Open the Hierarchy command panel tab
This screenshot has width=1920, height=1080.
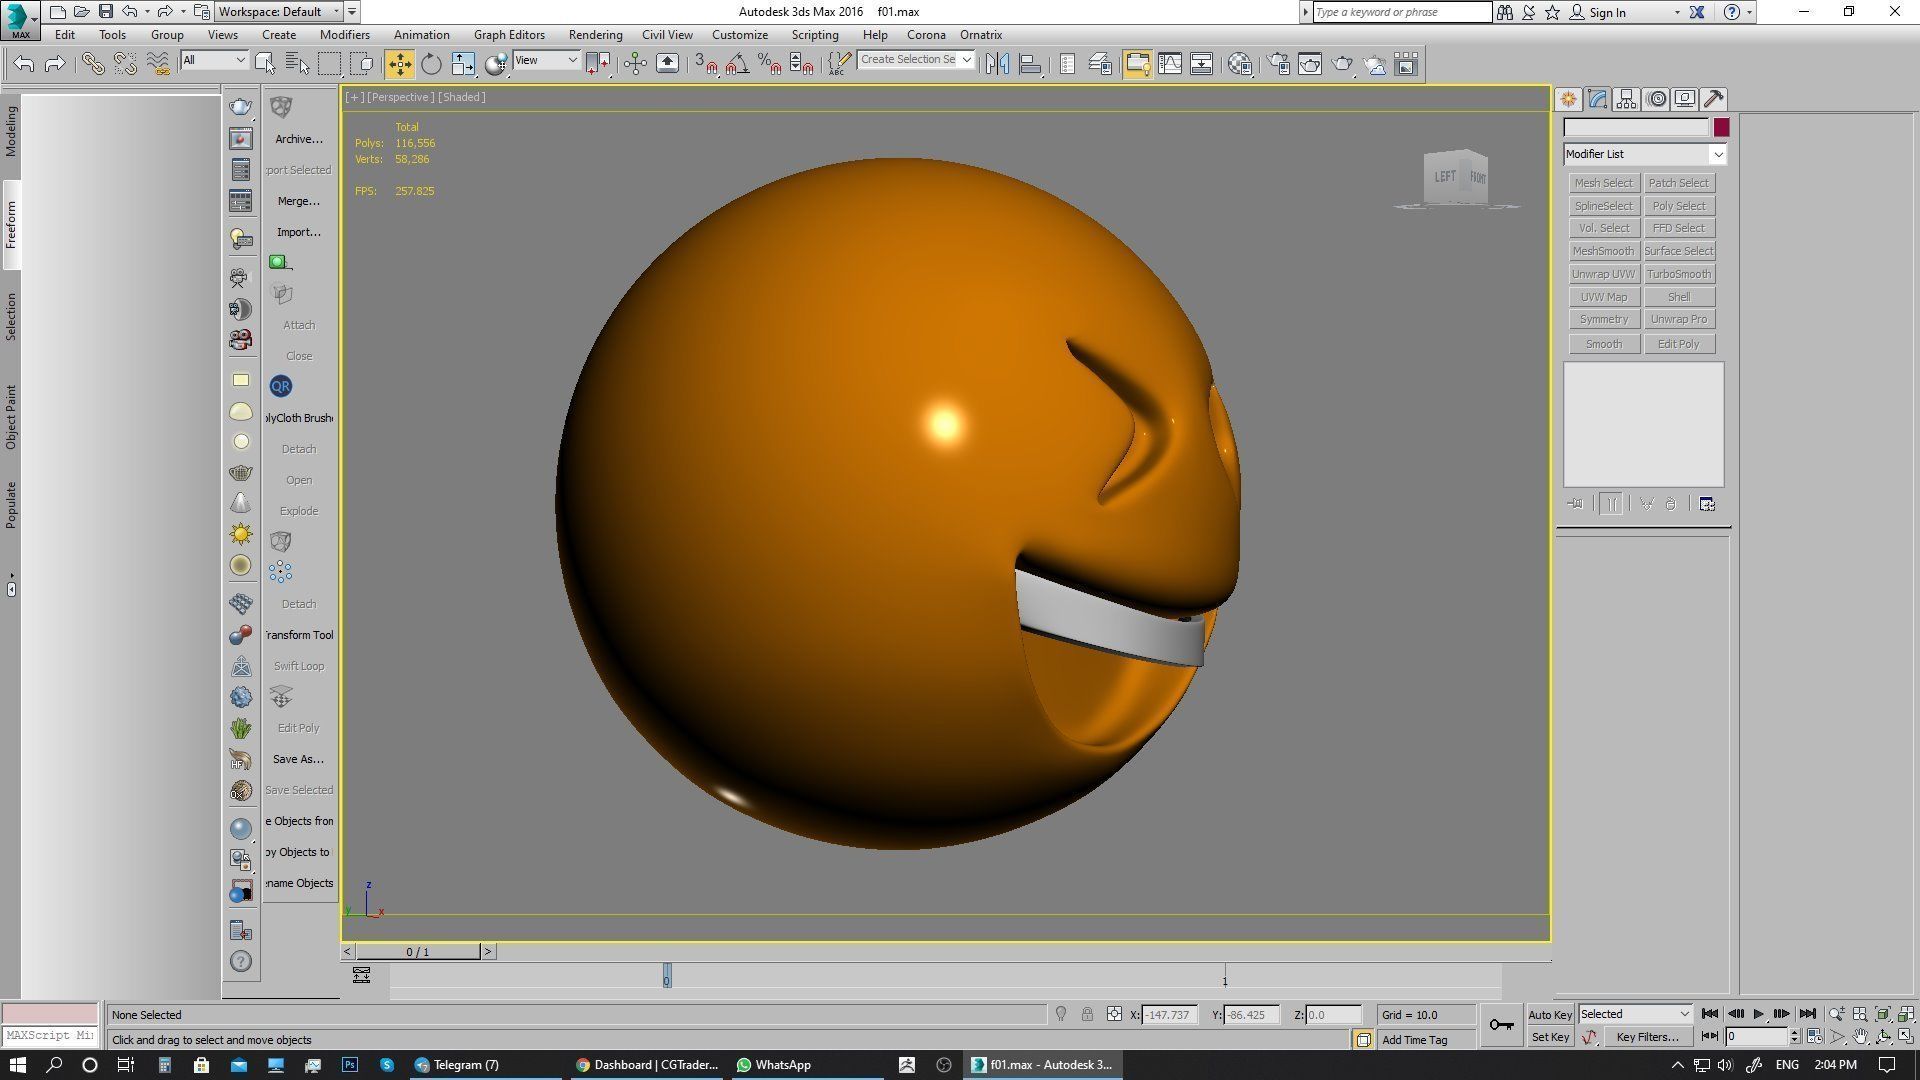click(1626, 99)
